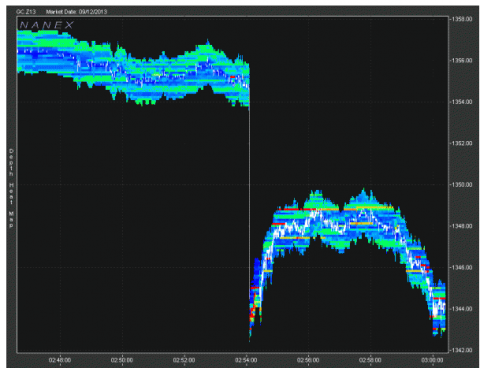The height and width of the screenshot is (368, 480).
Task: Click the 1342.00 price axis label
Action: [462, 350]
